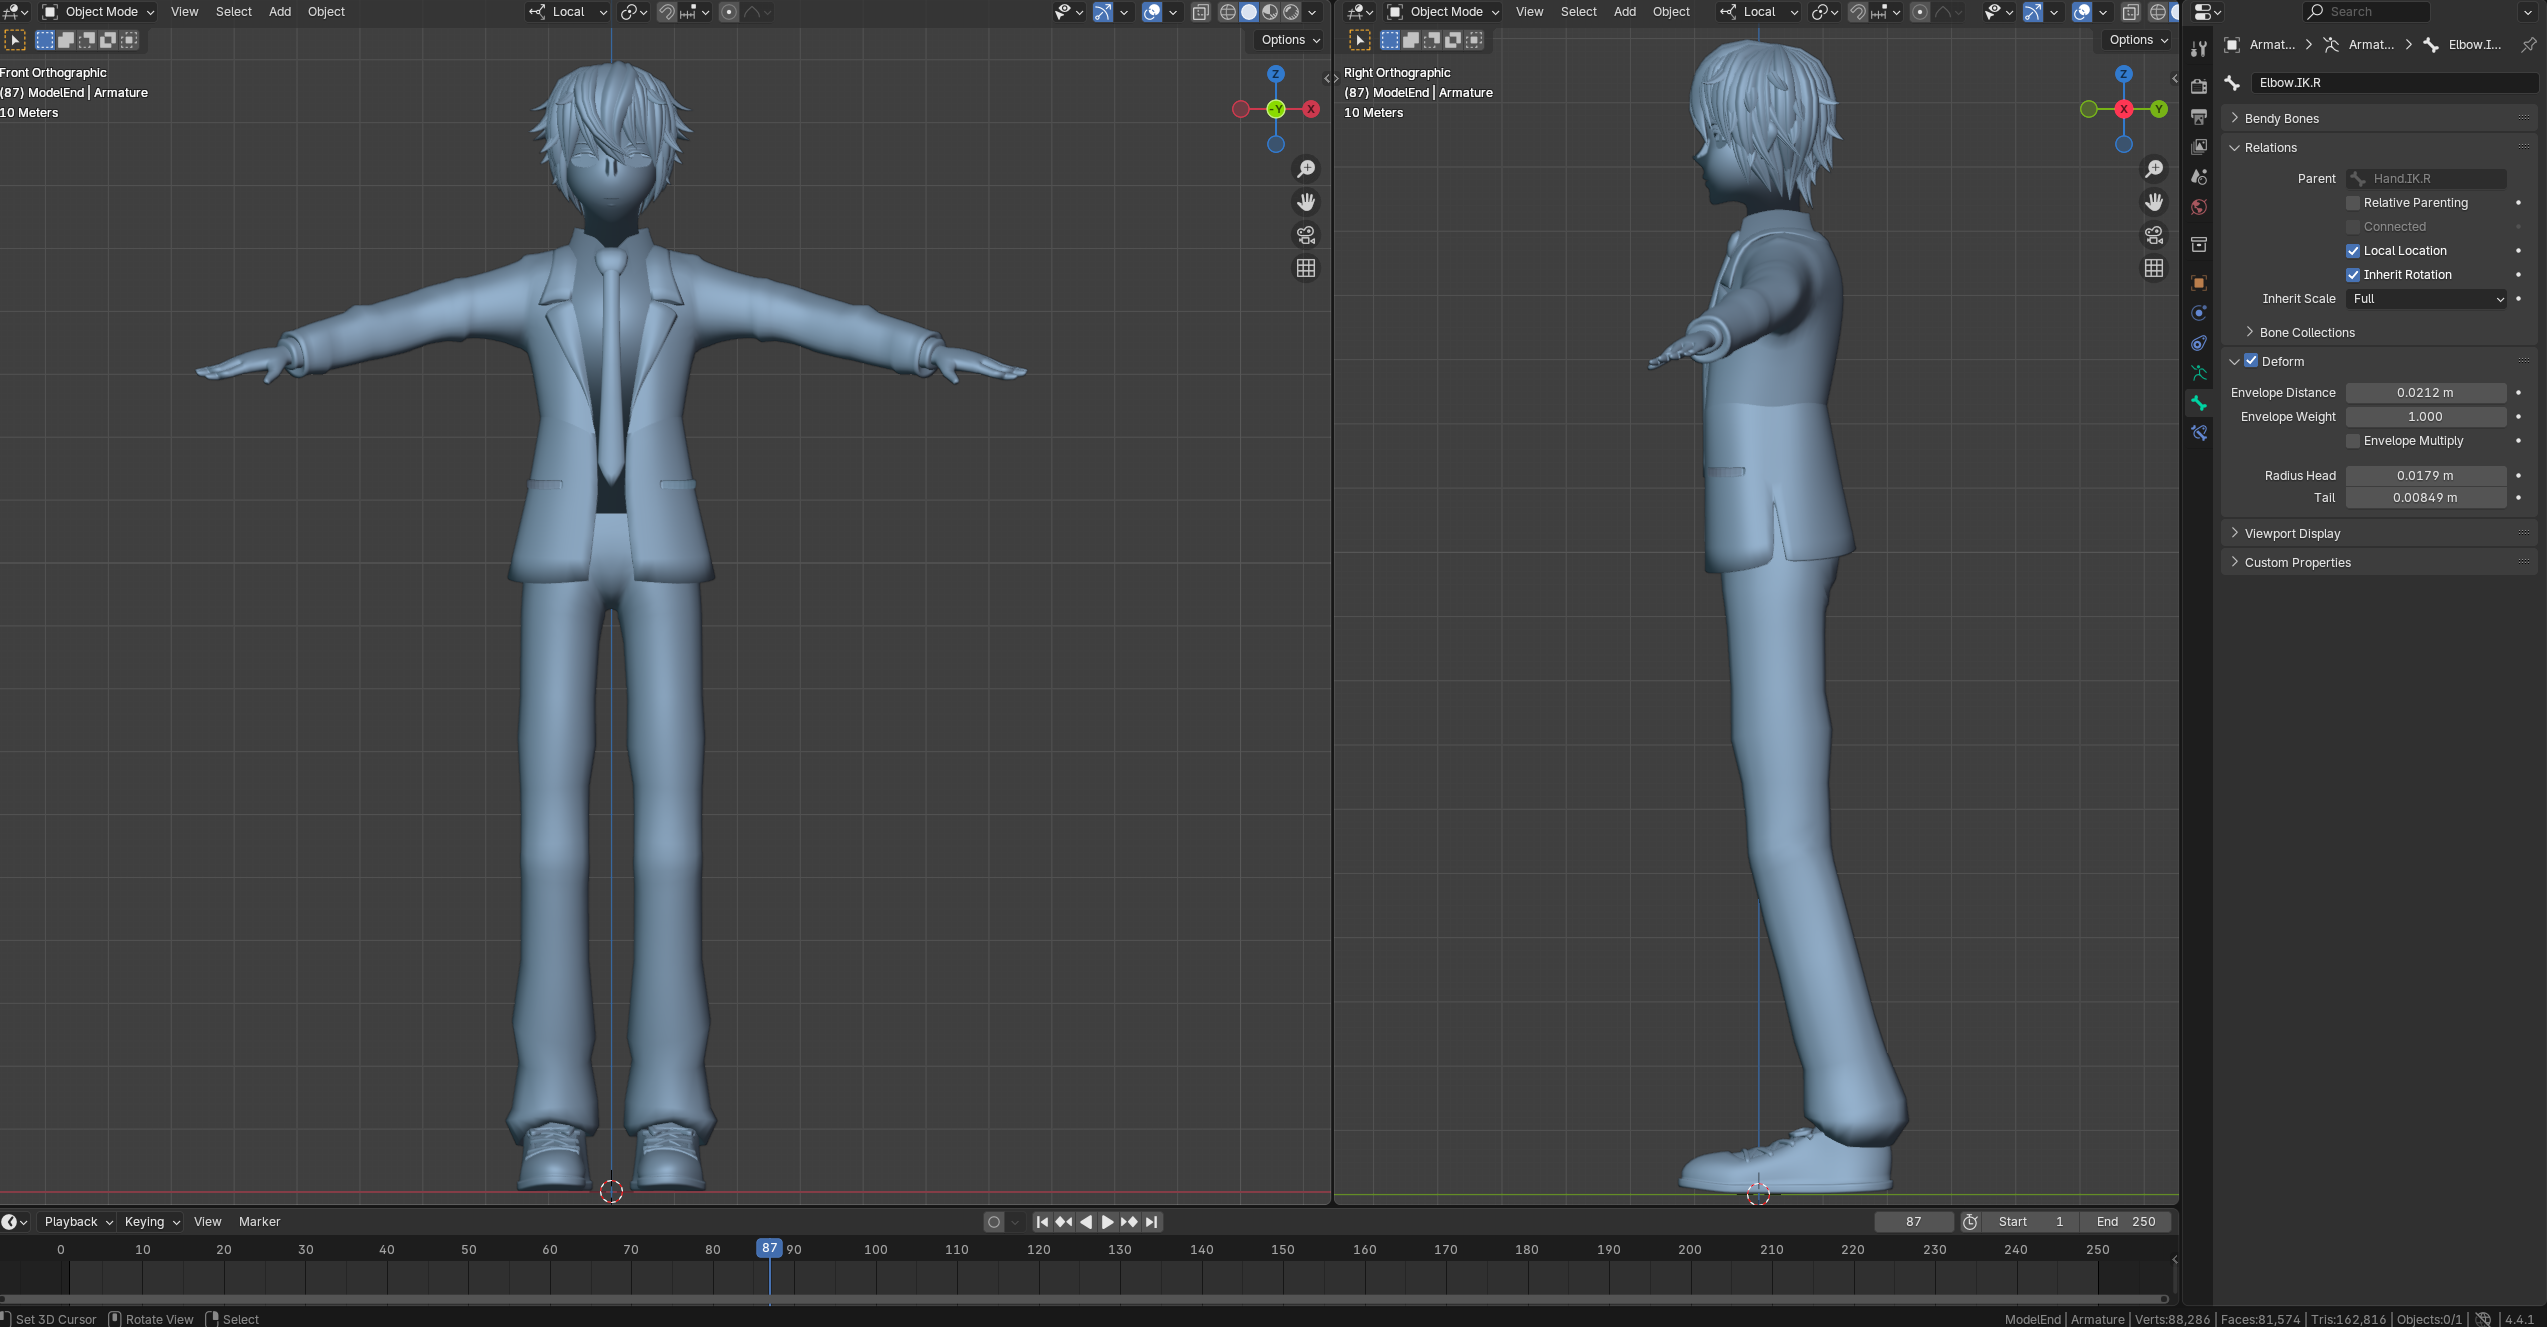Open the Render properties tab icon
Image resolution: width=2547 pixels, height=1327 pixels.
click(x=2199, y=87)
